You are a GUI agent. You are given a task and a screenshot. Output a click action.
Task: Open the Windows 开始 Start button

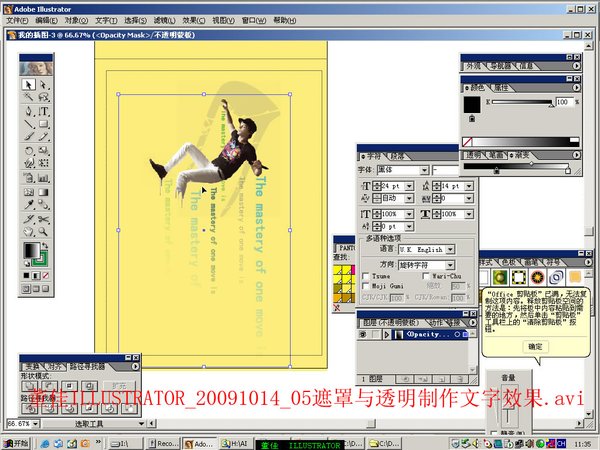tap(17, 442)
